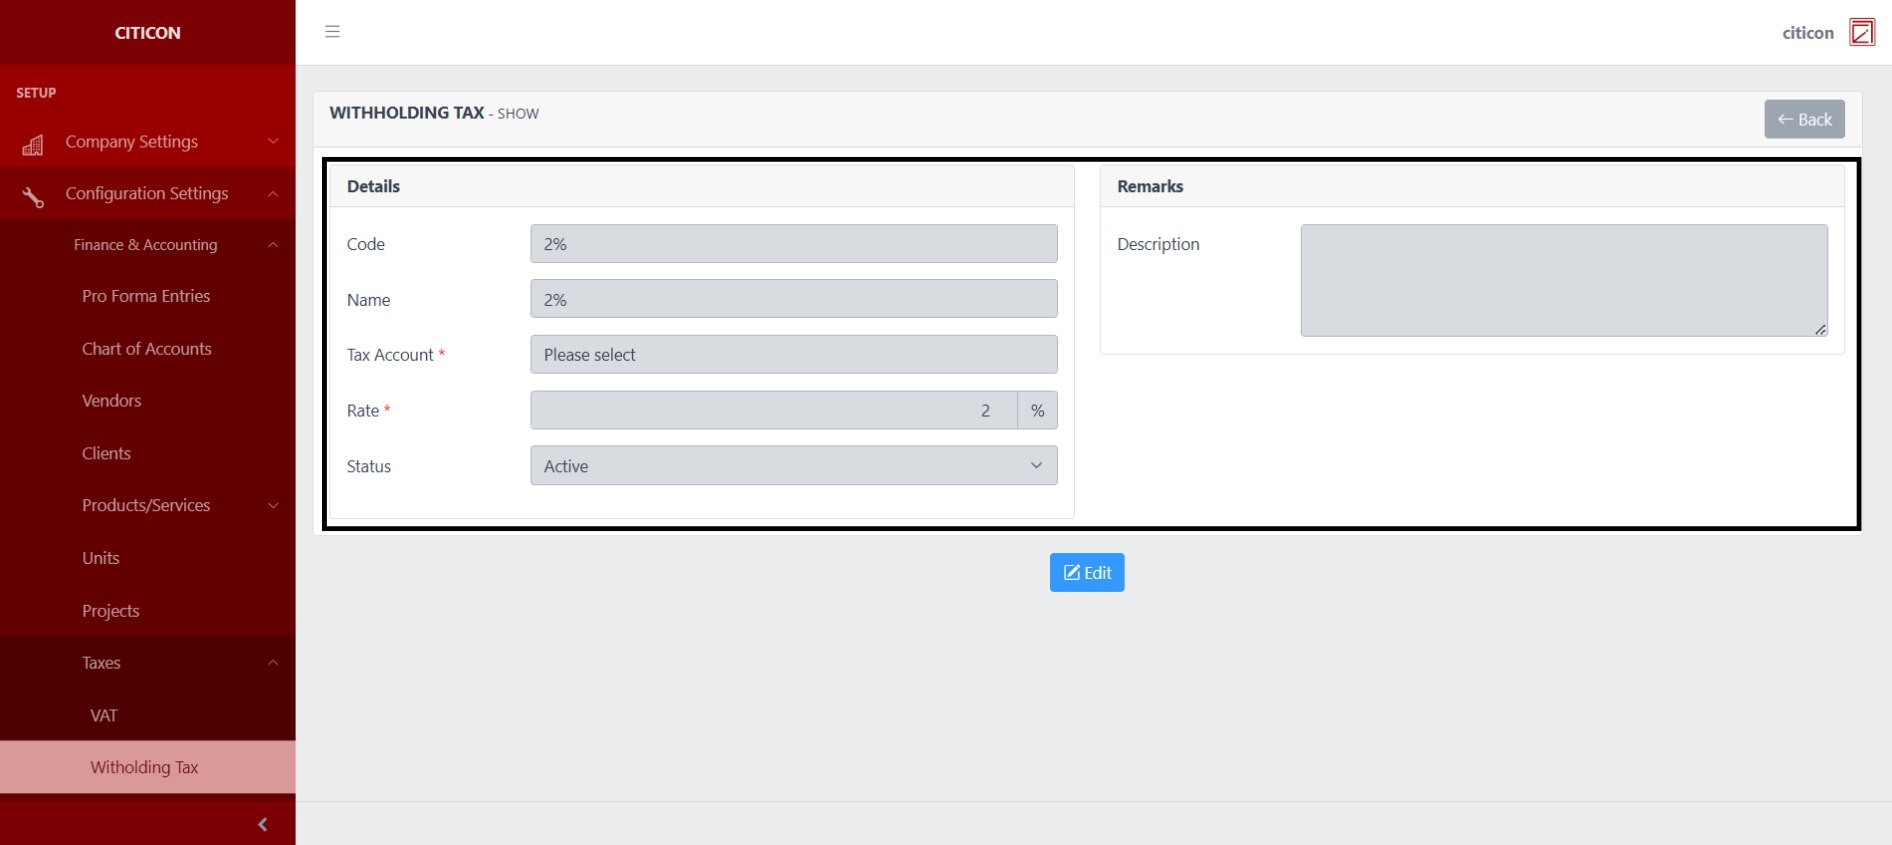Click the Company Settings building icon
1892x845 pixels.
click(x=33, y=144)
